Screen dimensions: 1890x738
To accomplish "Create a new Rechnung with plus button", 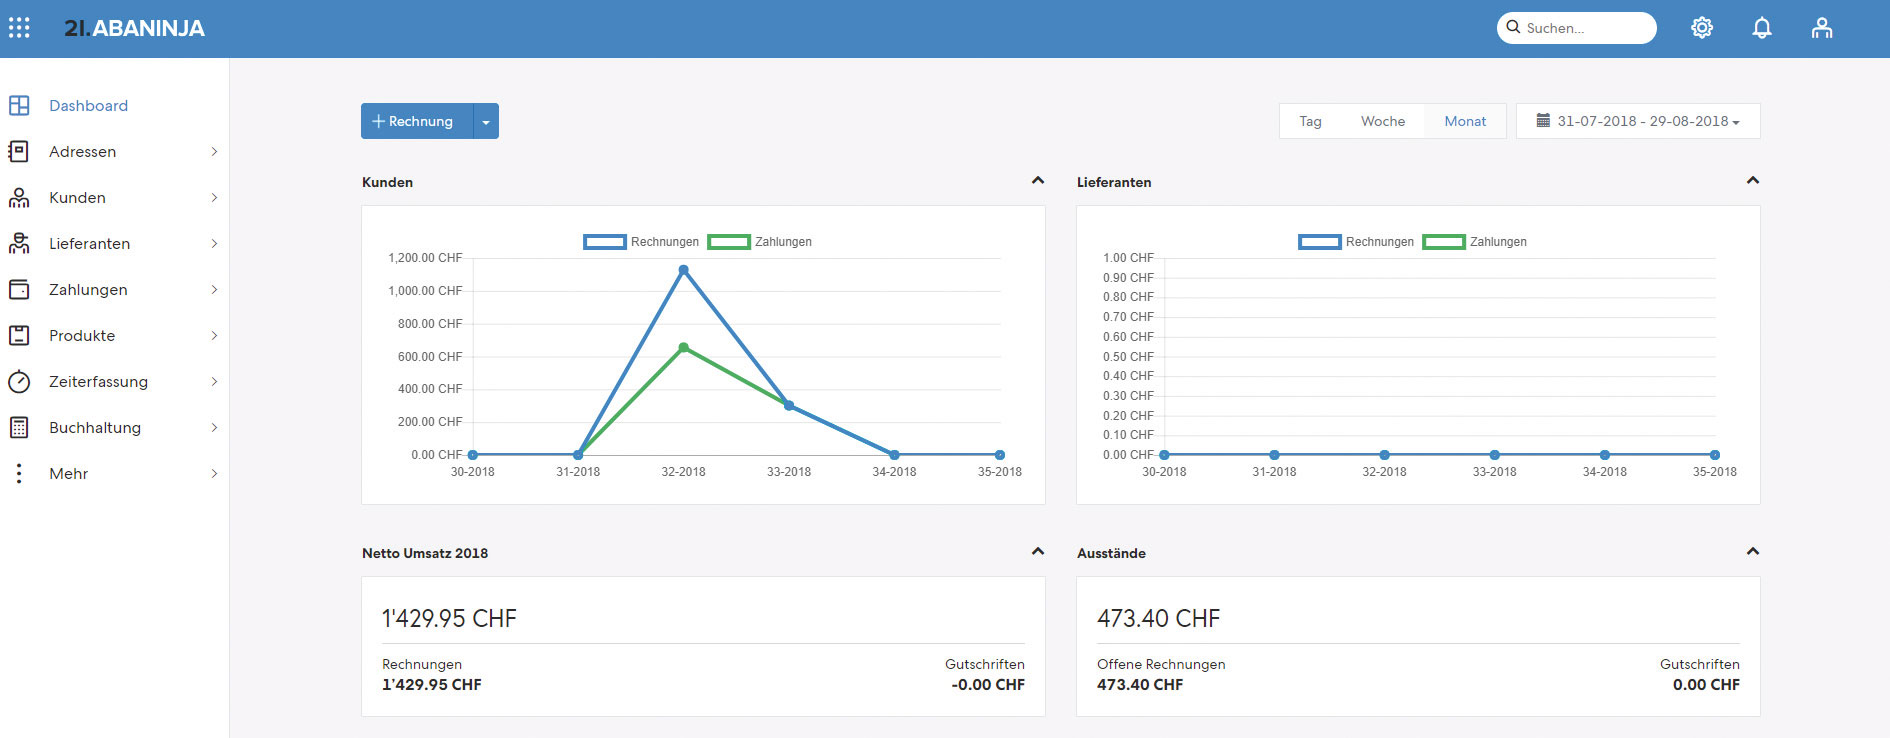I will click(x=417, y=121).
